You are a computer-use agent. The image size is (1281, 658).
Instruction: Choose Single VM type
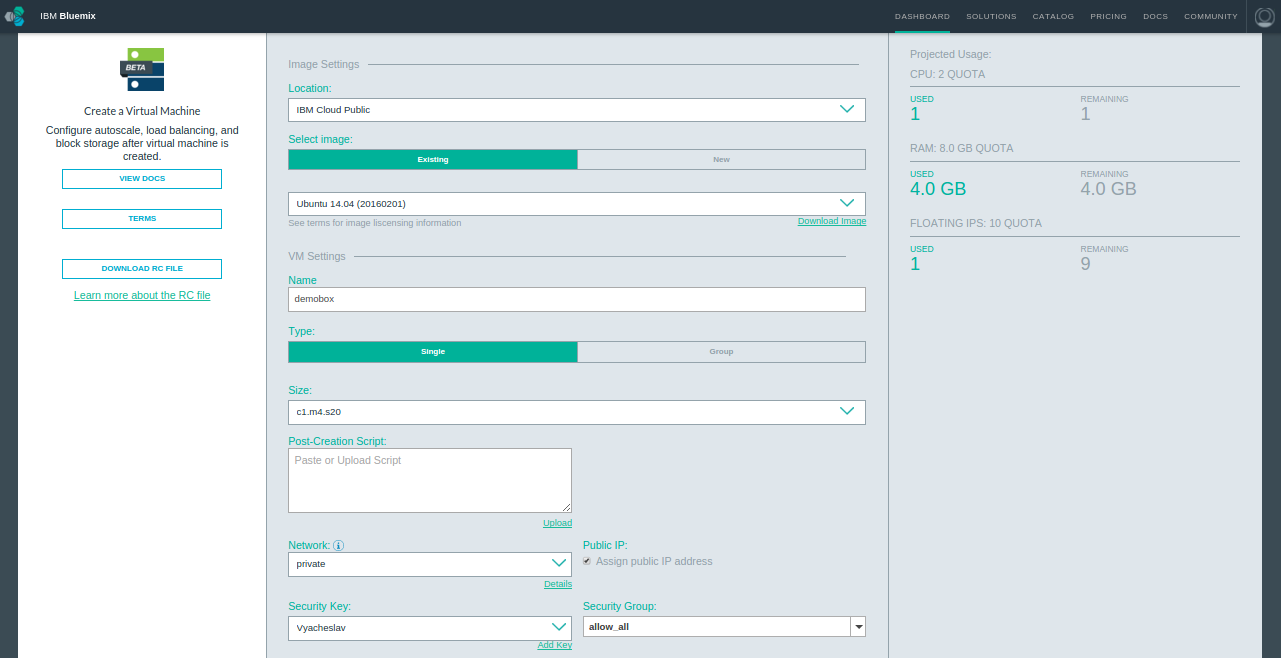point(433,352)
